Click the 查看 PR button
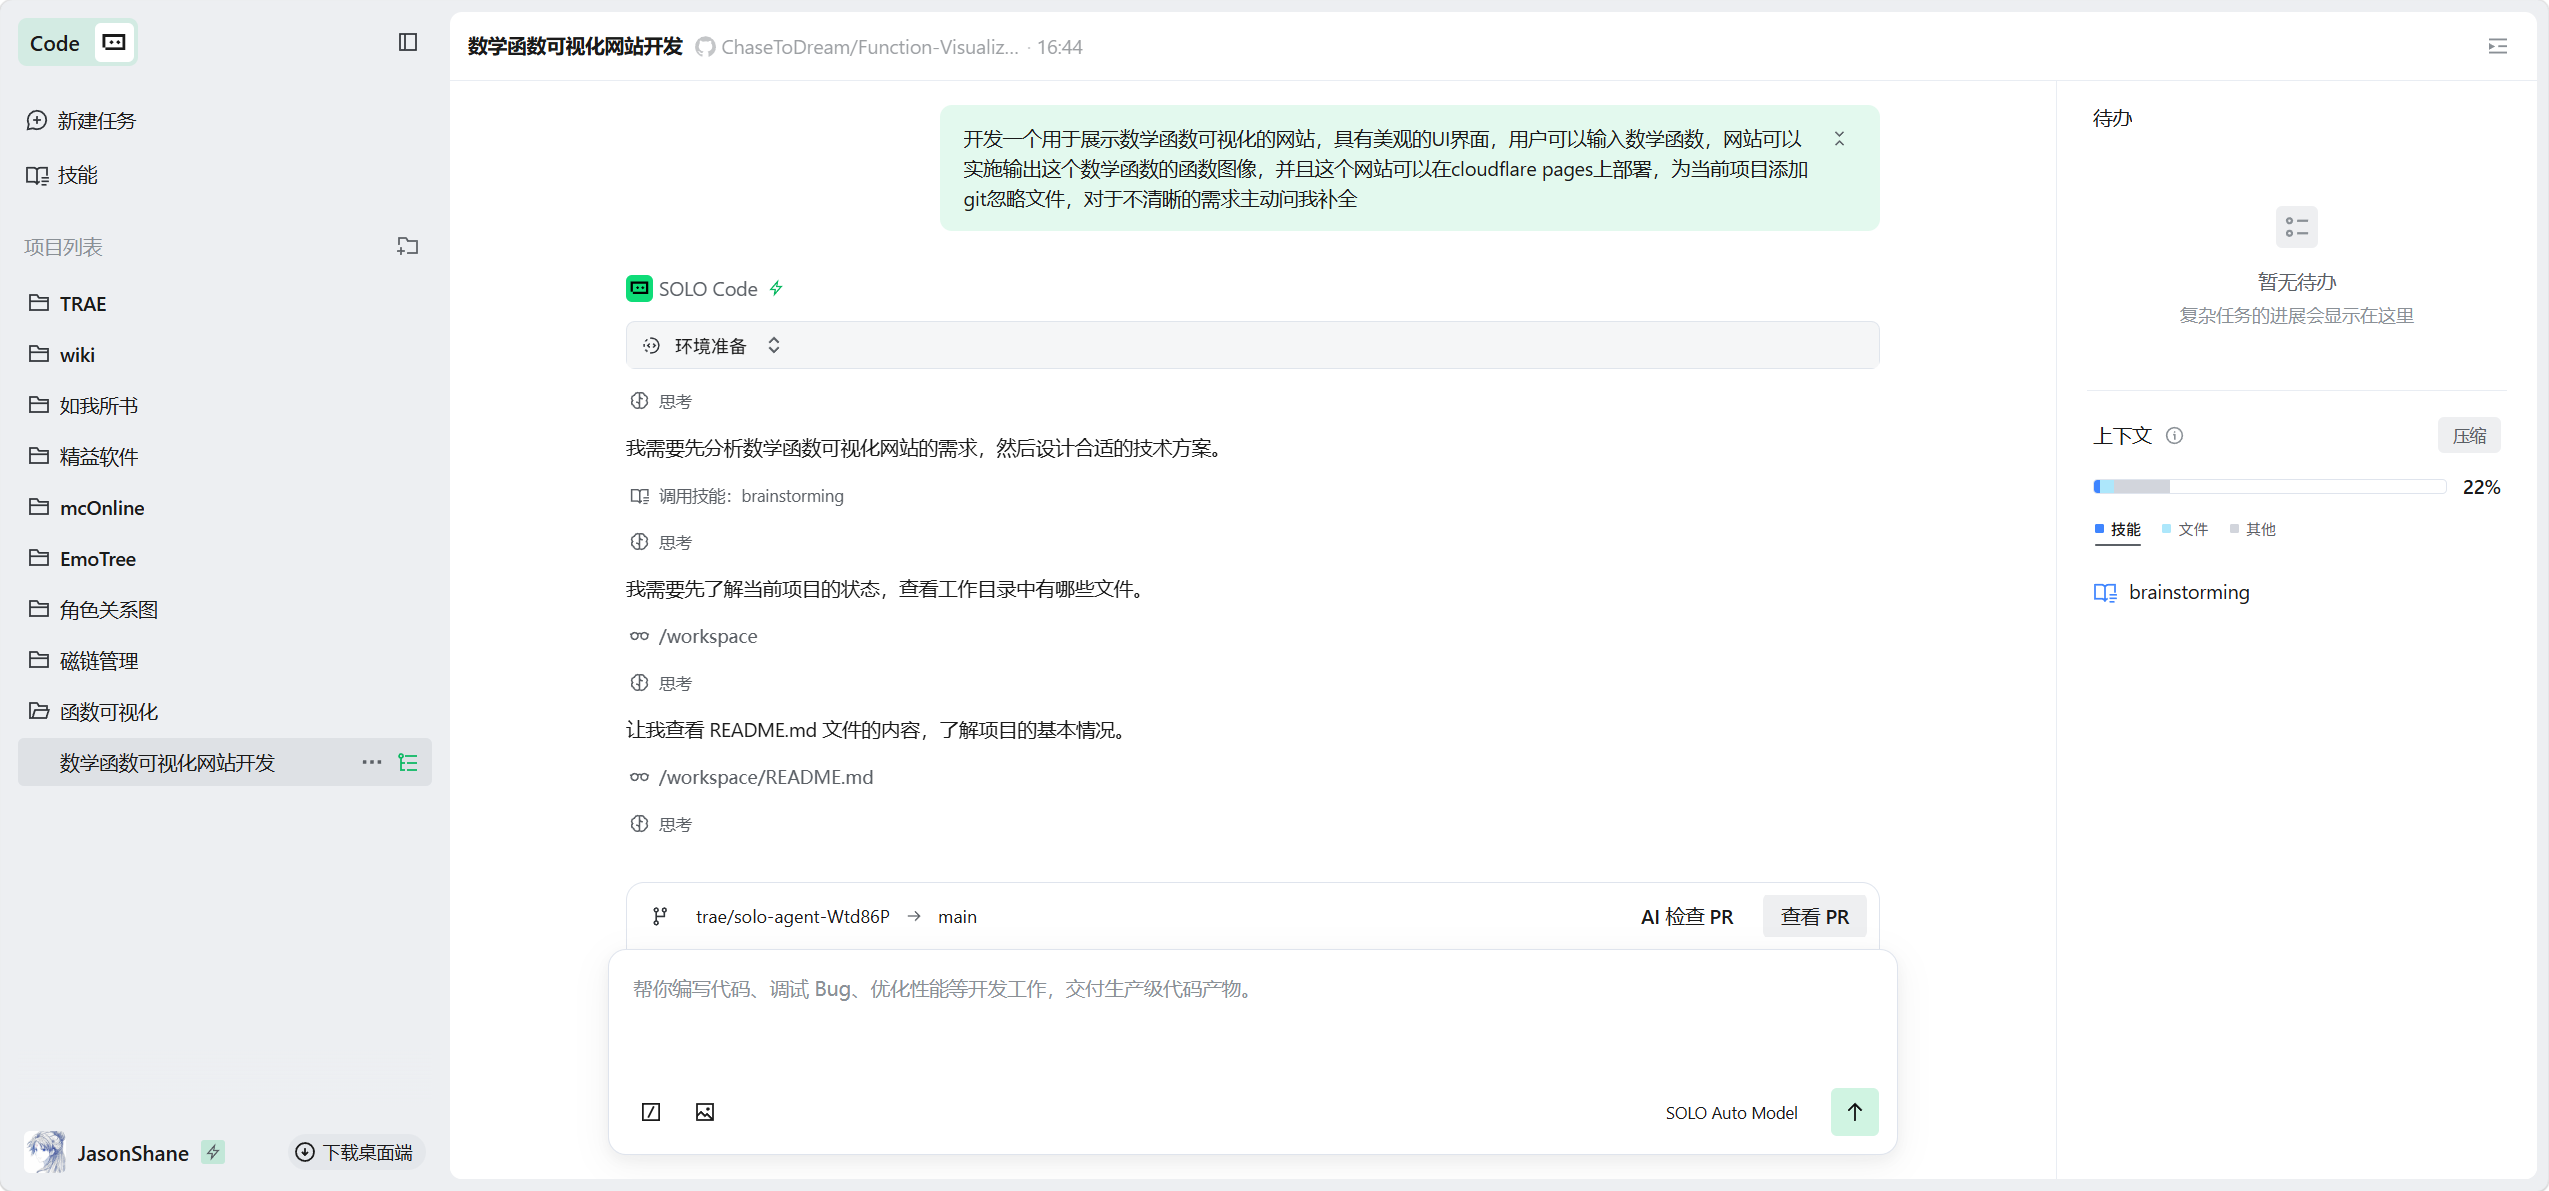The height and width of the screenshot is (1191, 2549). click(1814, 917)
